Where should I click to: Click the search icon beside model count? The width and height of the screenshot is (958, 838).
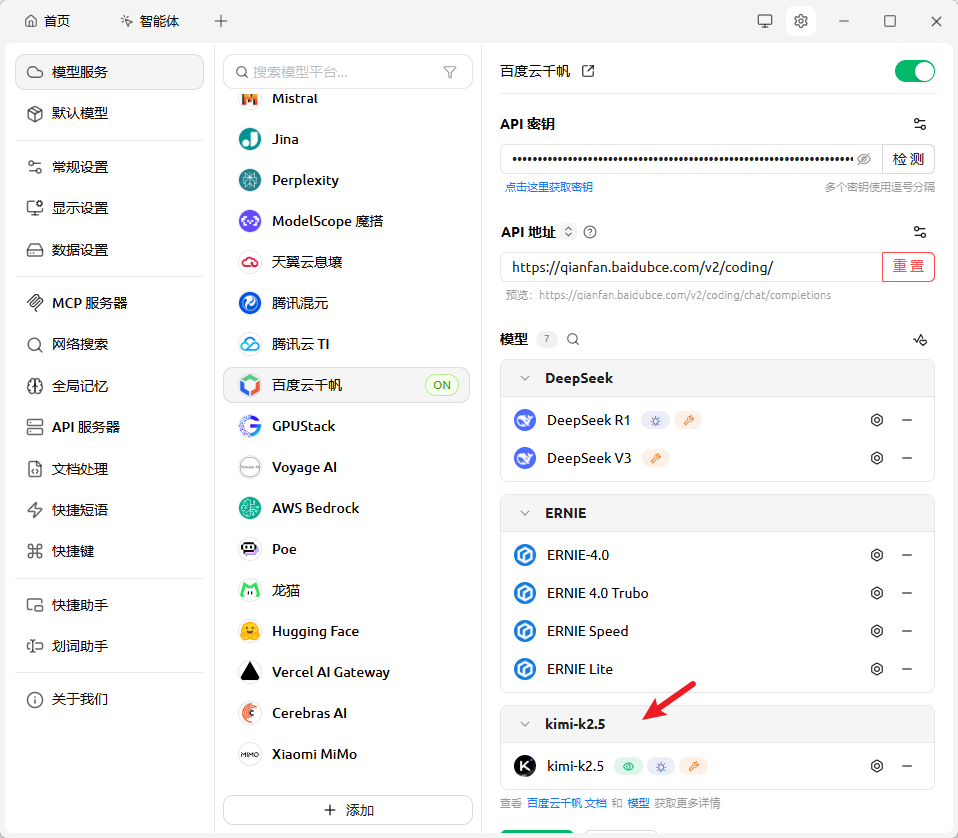(x=573, y=339)
